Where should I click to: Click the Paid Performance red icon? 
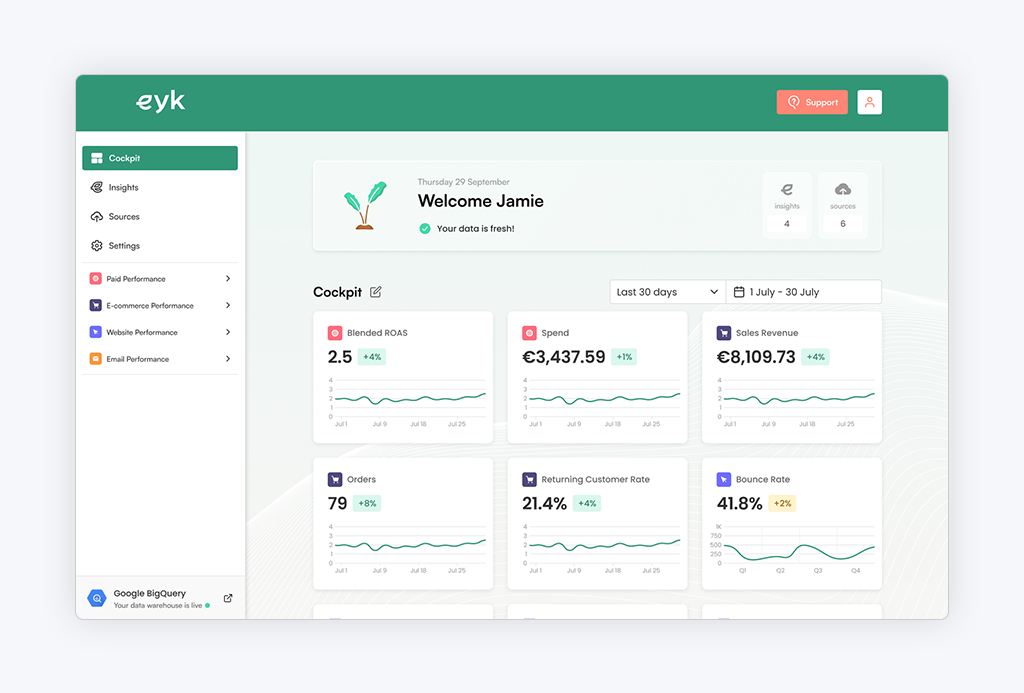[x=95, y=278]
